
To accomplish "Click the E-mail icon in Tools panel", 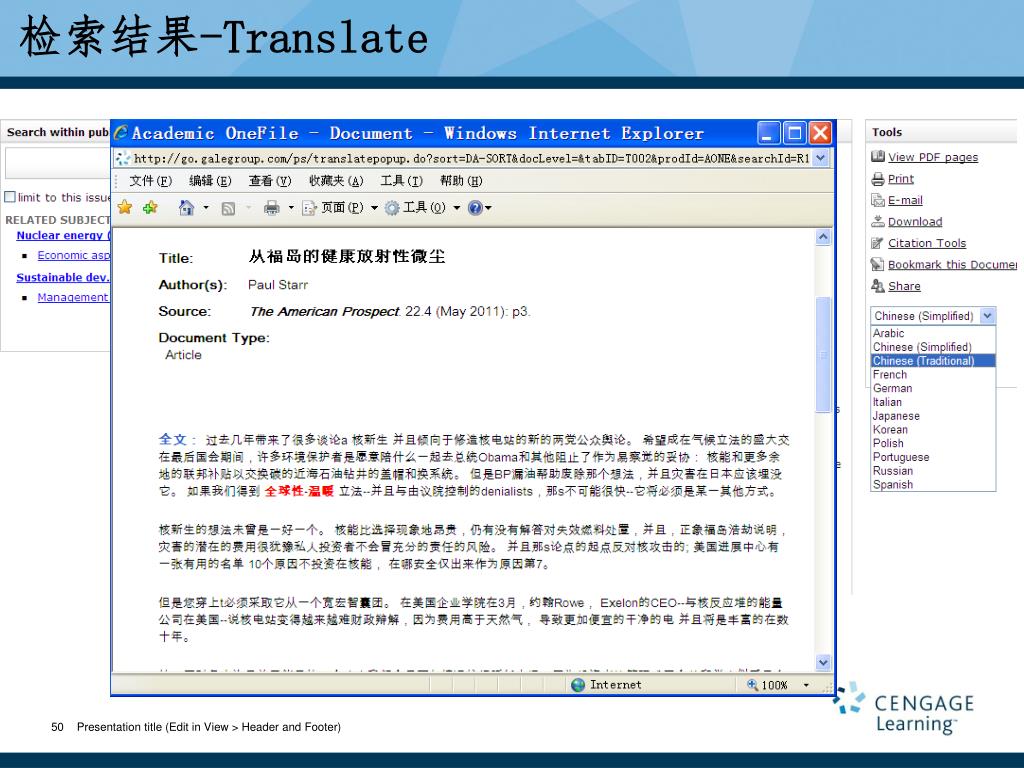I will (878, 200).
